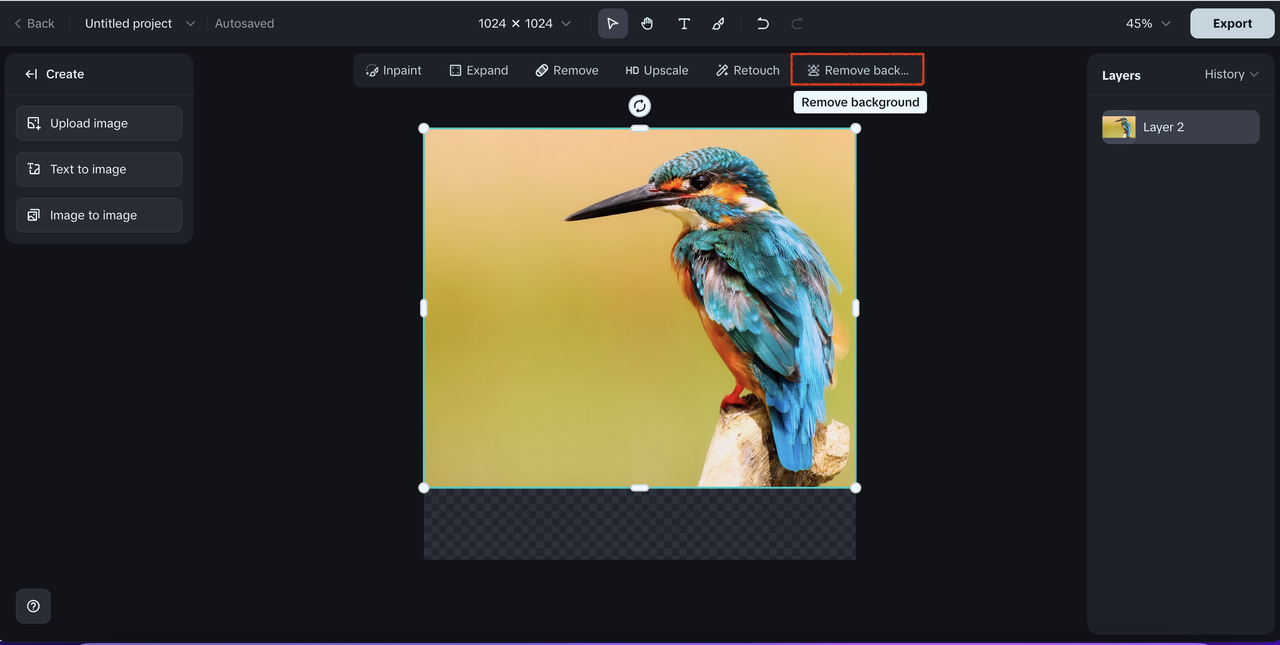This screenshot has width=1280, height=645.
Task: Choose the HD Upscale tool
Action: pos(657,70)
